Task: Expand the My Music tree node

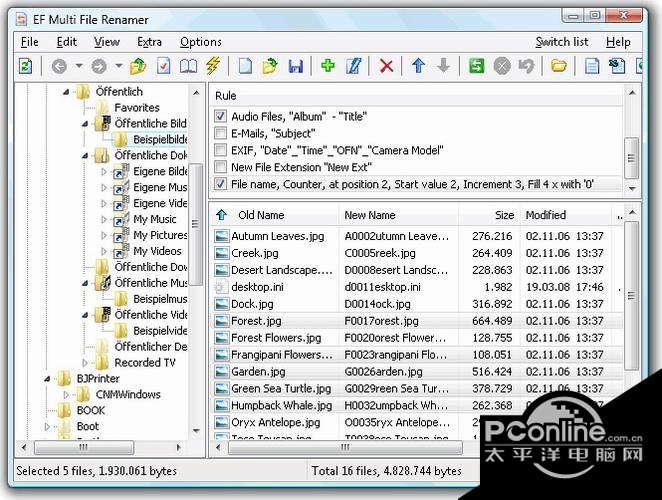Action: (104, 219)
